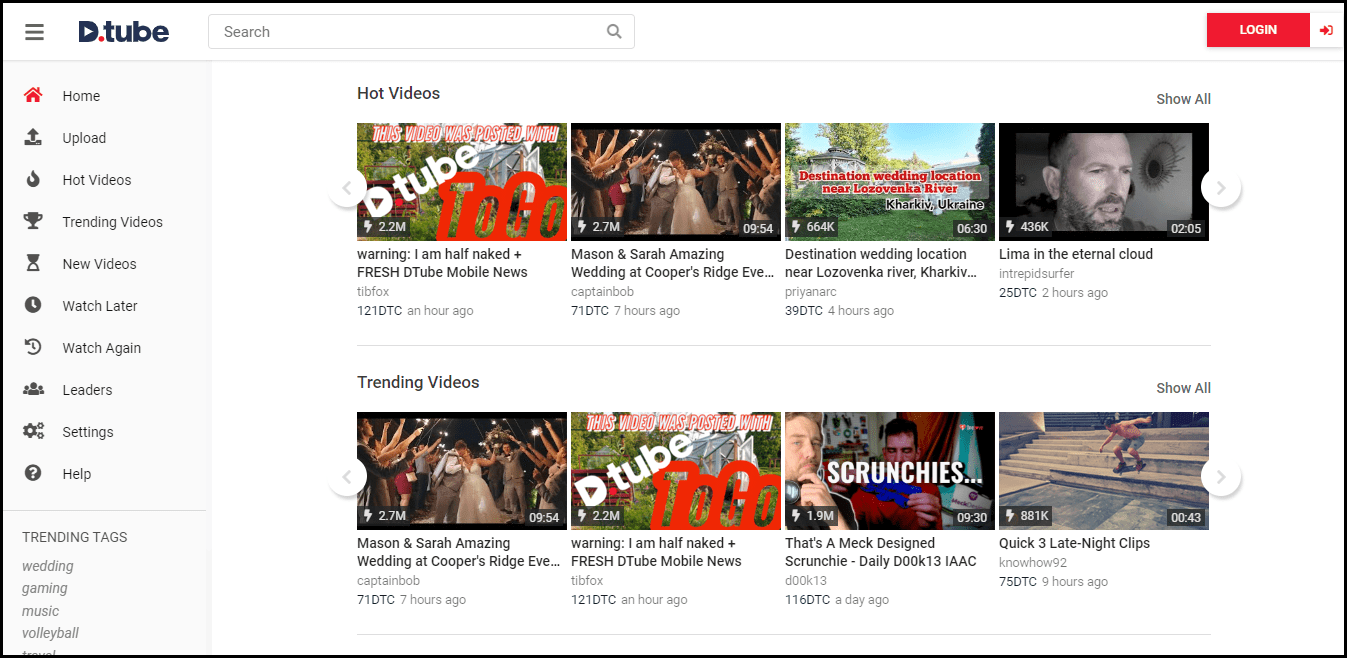Go back in Trending carousel with left chevron
Viewport: 1347px width, 658px height.
348,476
